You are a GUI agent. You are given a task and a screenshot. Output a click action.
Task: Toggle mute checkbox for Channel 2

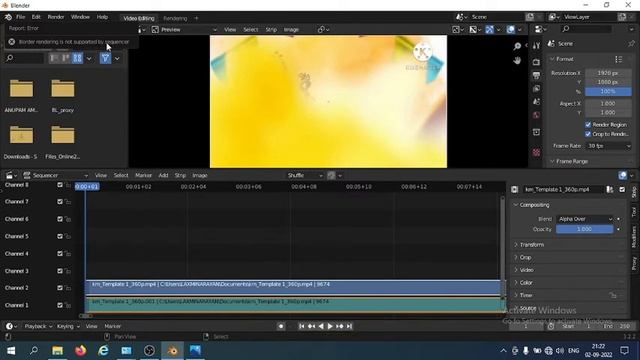point(60,288)
